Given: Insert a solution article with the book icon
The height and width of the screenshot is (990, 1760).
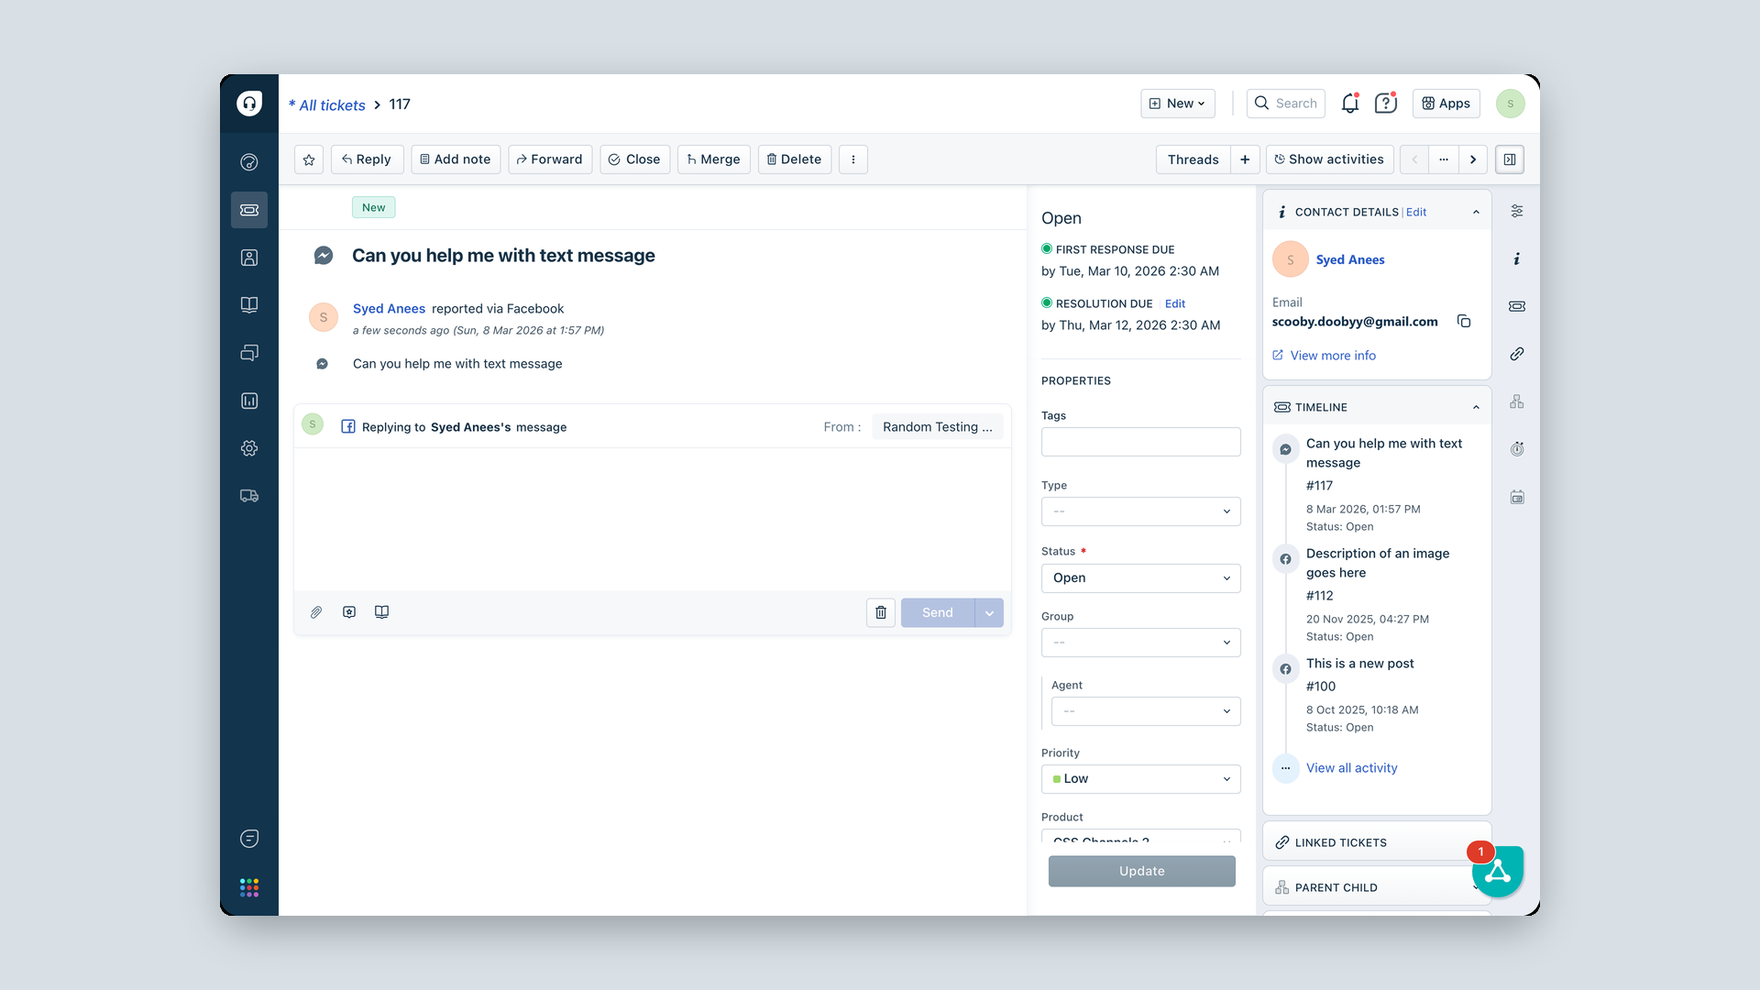Looking at the screenshot, I should pos(382,612).
